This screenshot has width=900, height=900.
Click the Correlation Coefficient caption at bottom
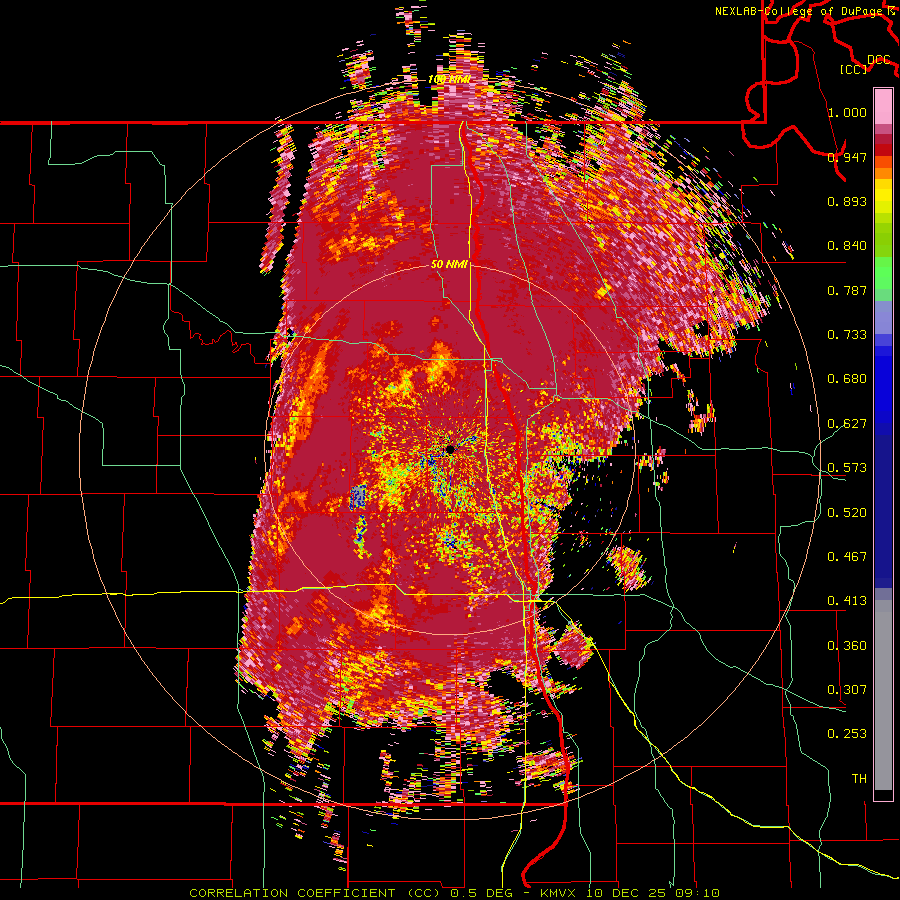(x=454, y=893)
